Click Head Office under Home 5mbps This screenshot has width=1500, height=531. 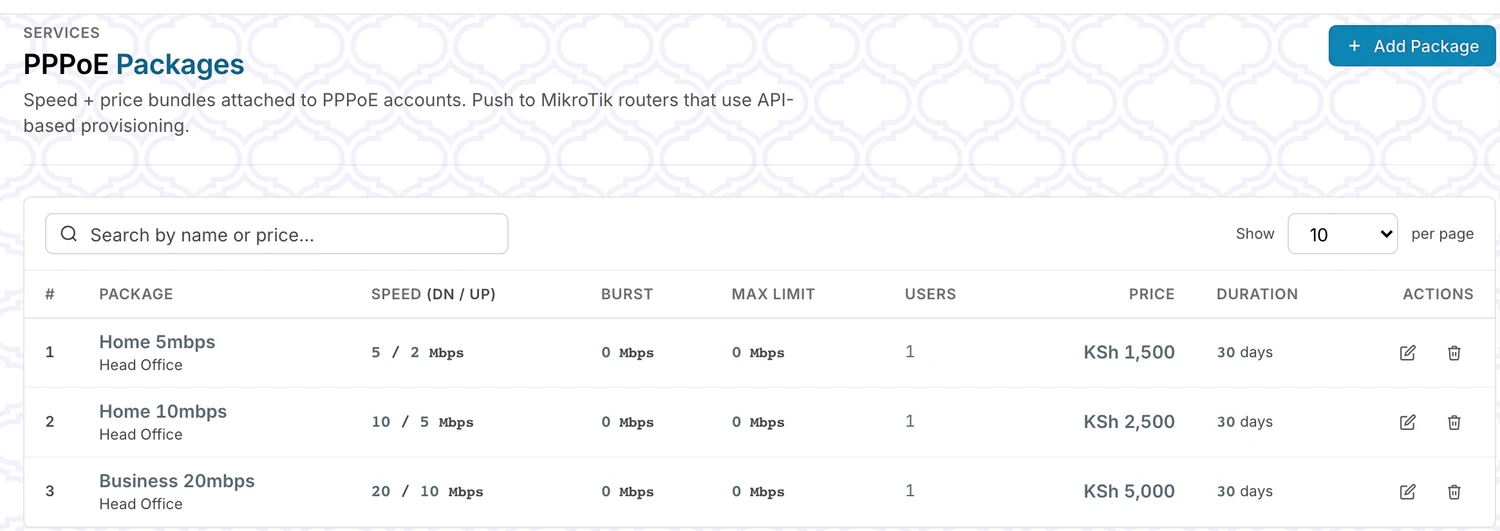[x=141, y=365]
